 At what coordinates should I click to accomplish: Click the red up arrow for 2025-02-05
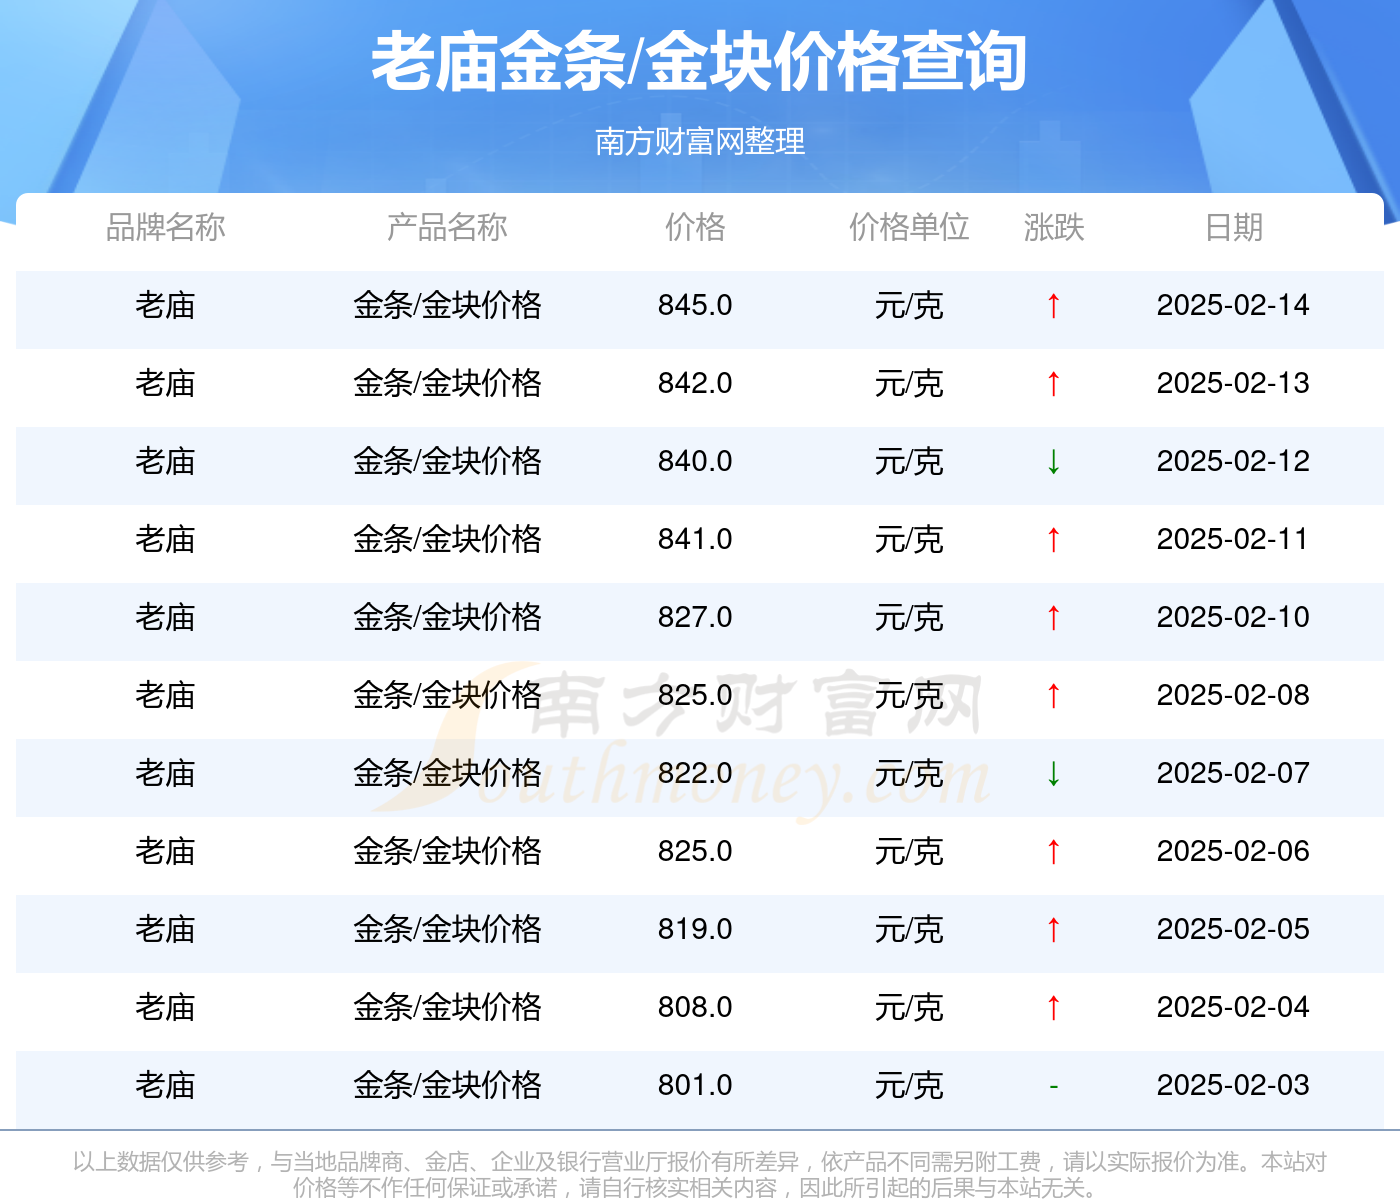pos(1053,929)
